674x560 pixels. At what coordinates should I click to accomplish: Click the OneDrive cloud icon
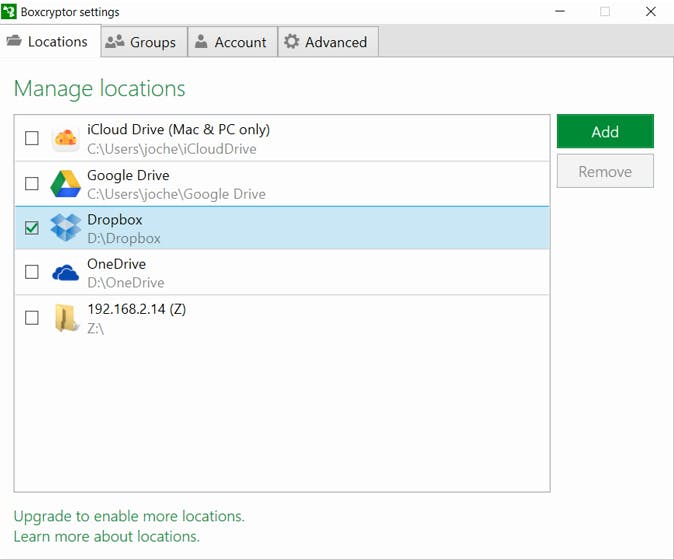click(65, 272)
